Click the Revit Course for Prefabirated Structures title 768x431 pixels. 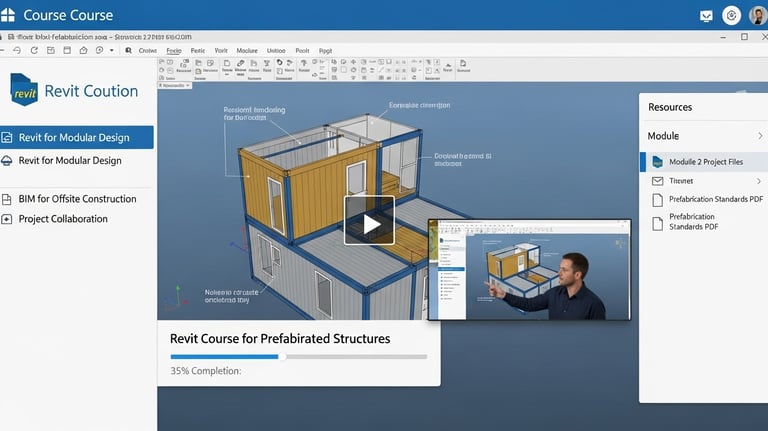tap(280, 338)
